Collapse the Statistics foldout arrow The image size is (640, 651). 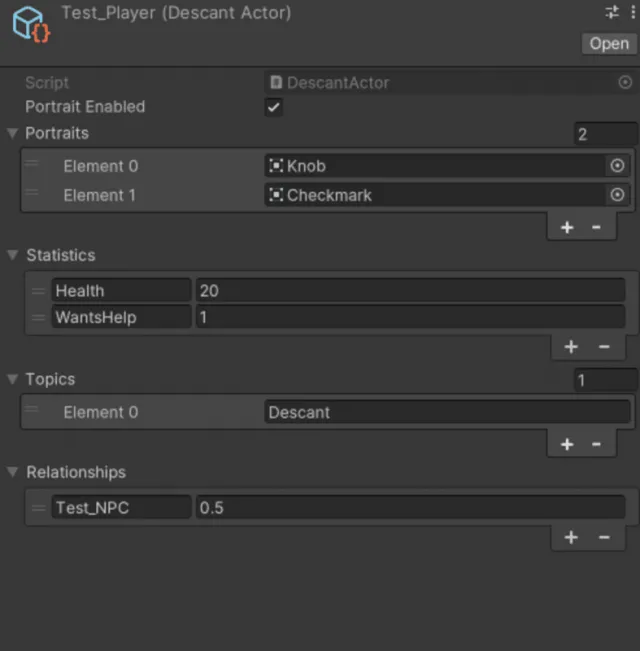point(13,255)
